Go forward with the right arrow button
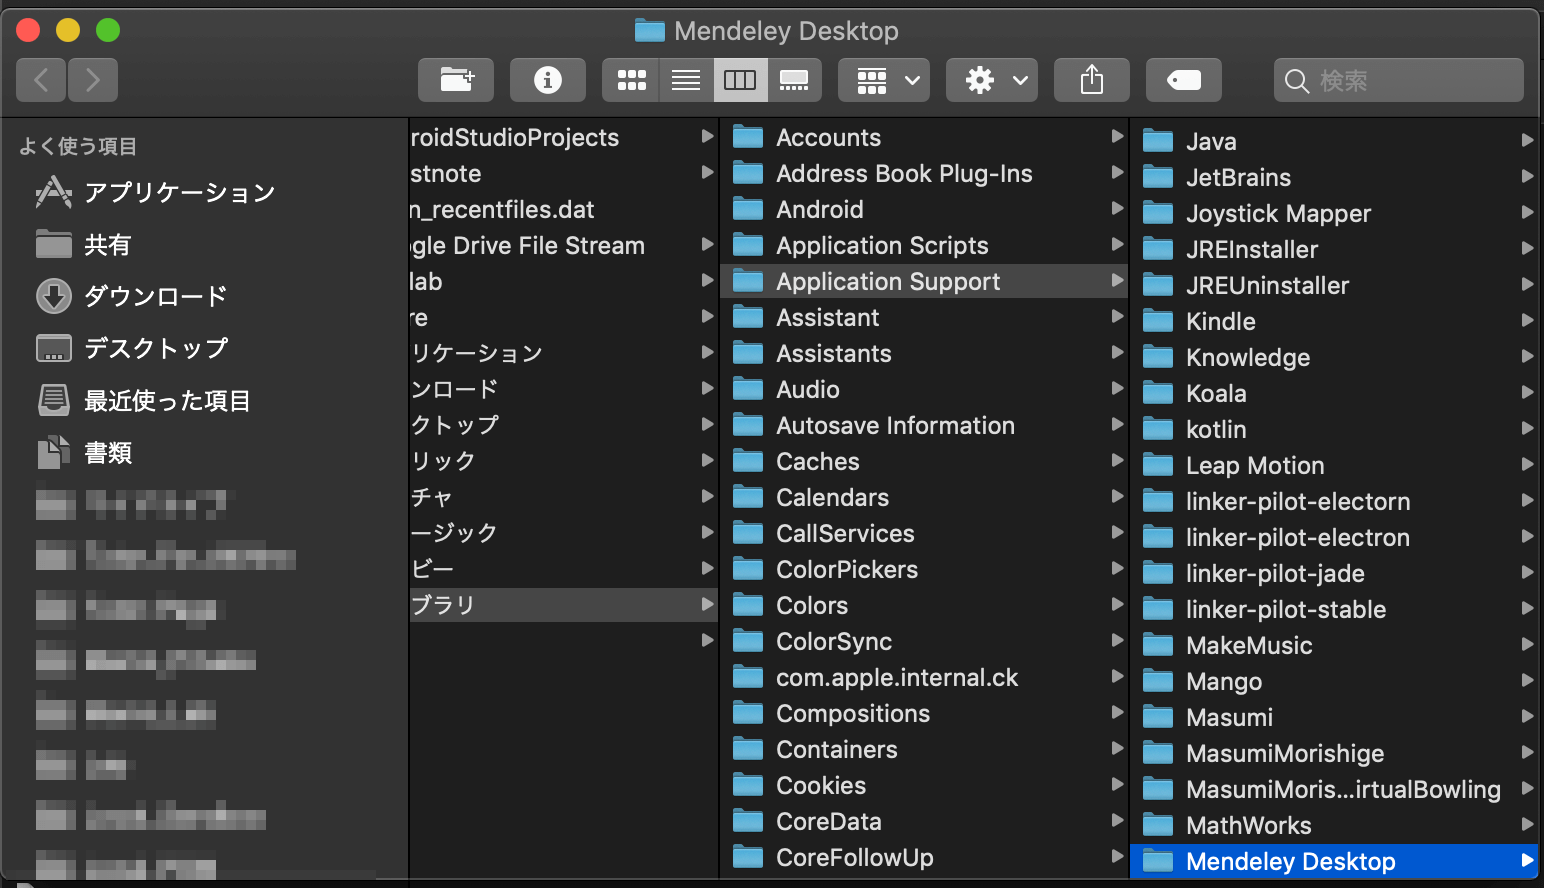The image size is (1544, 888). 93,80
